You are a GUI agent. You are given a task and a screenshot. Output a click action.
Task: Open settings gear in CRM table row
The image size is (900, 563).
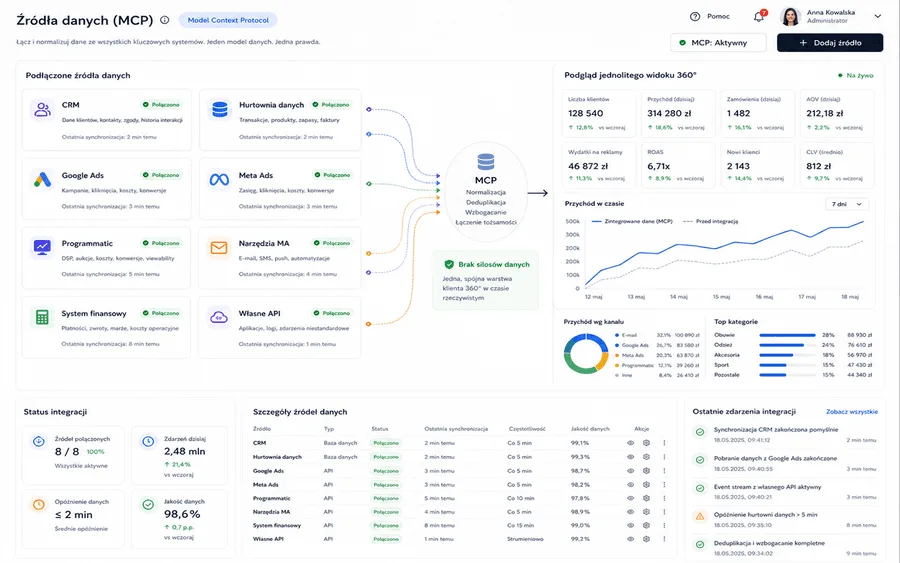click(x=646, y=443)
